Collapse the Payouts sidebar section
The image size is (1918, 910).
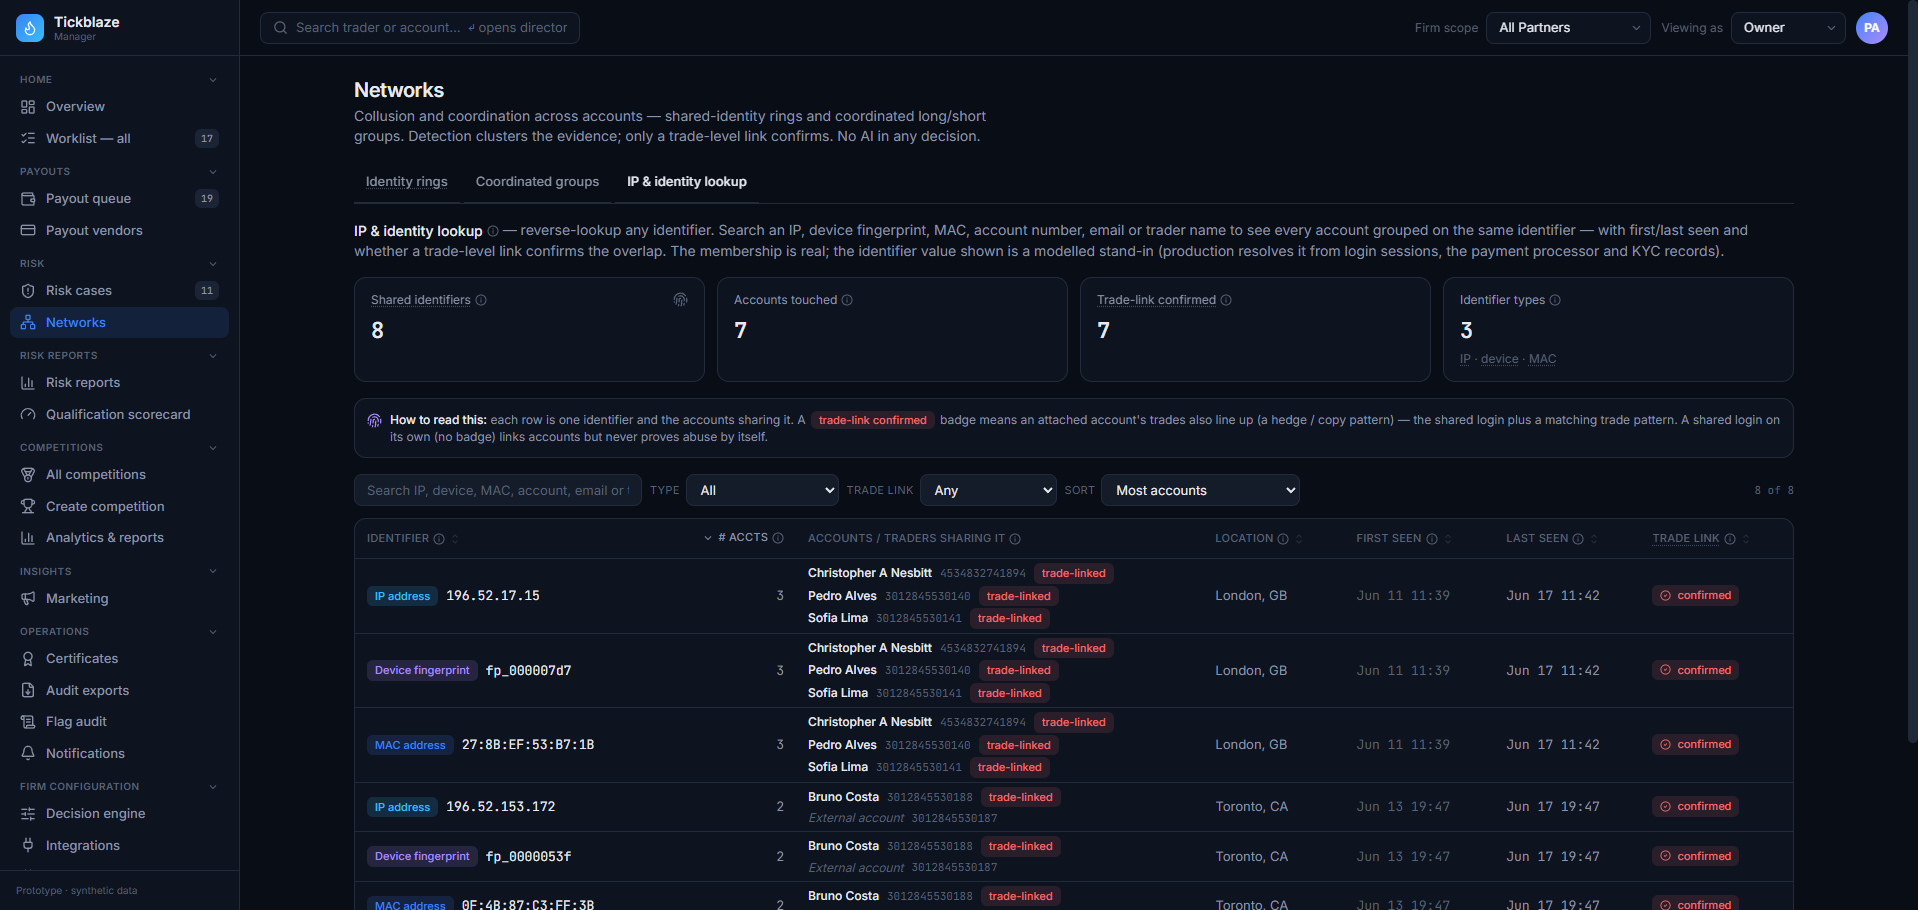[x=212, y=172]
